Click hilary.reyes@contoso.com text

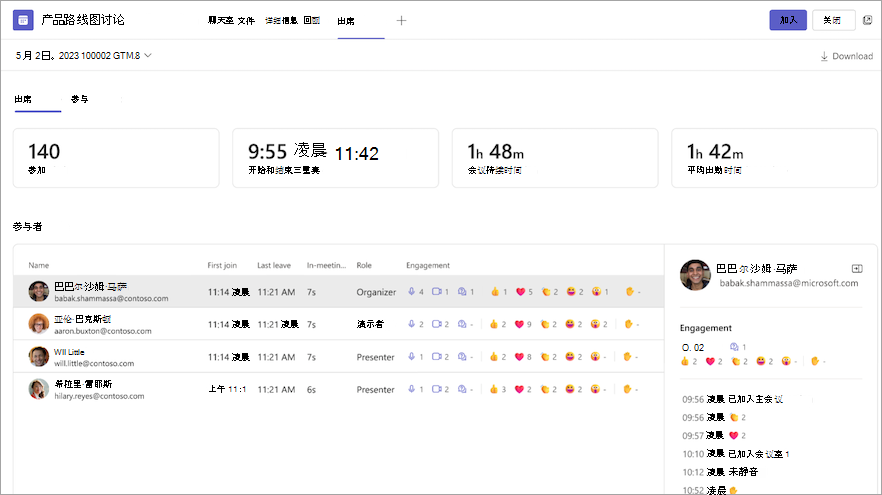99,397
